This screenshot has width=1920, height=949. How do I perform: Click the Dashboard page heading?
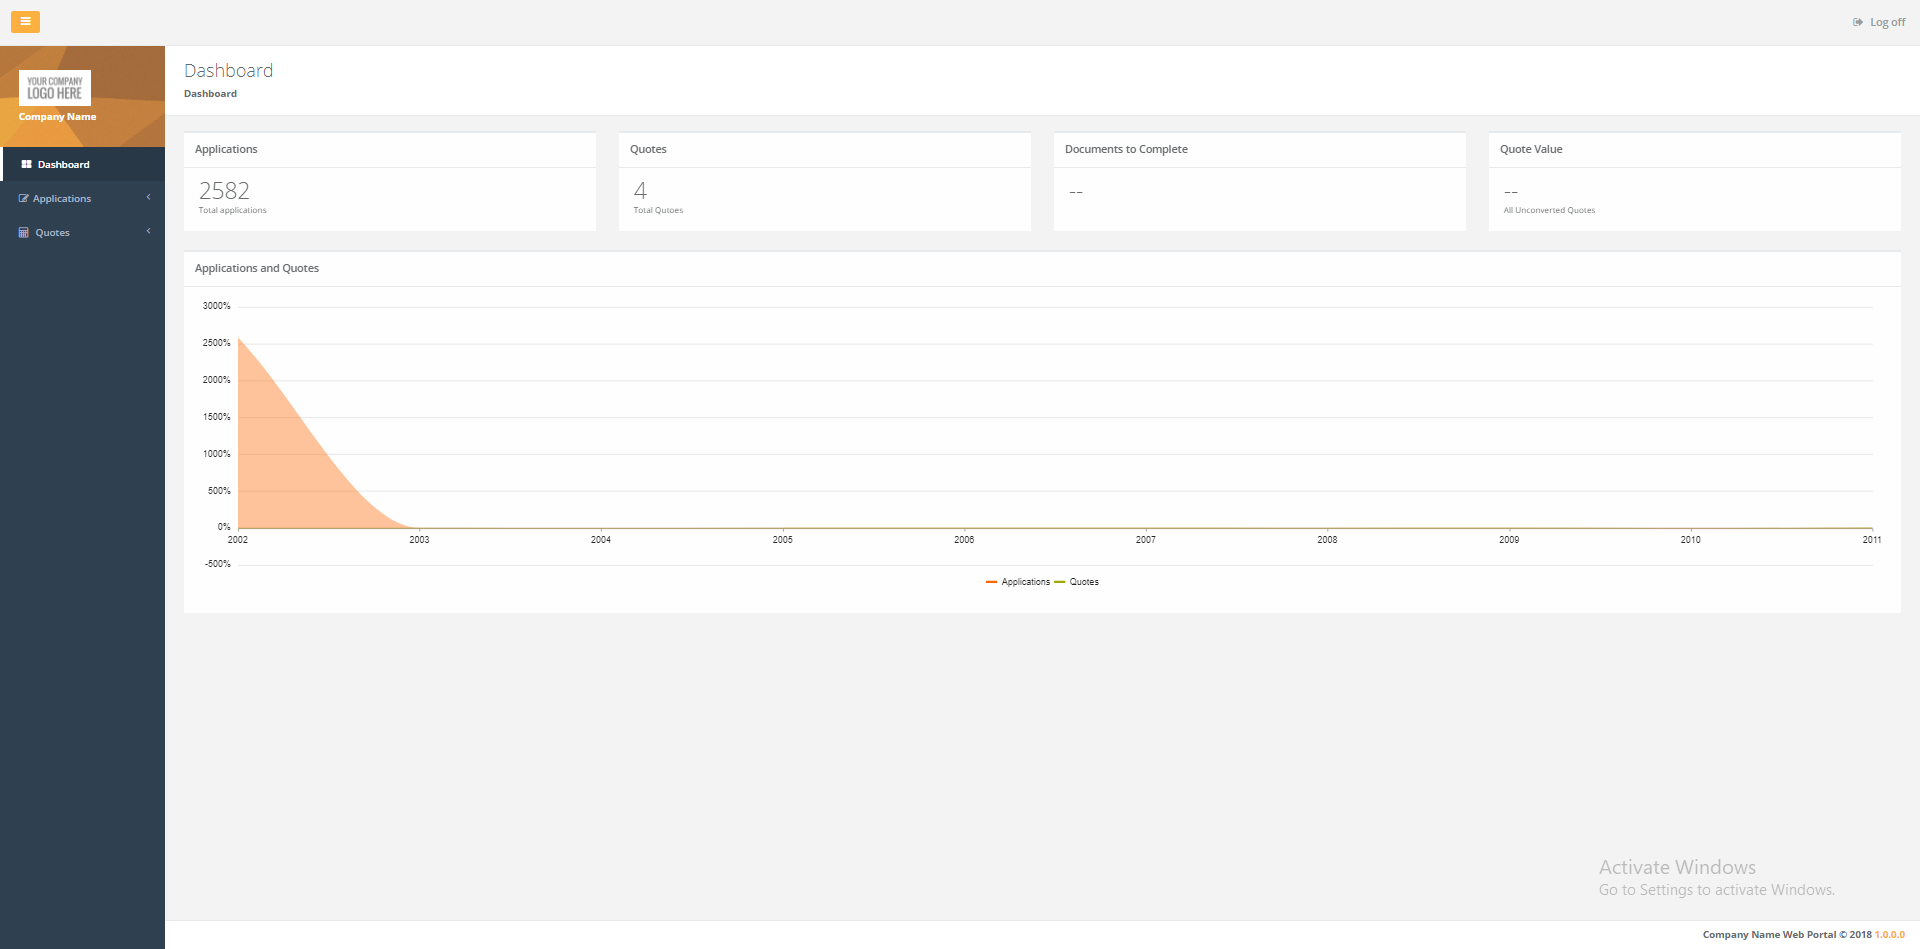228,70
